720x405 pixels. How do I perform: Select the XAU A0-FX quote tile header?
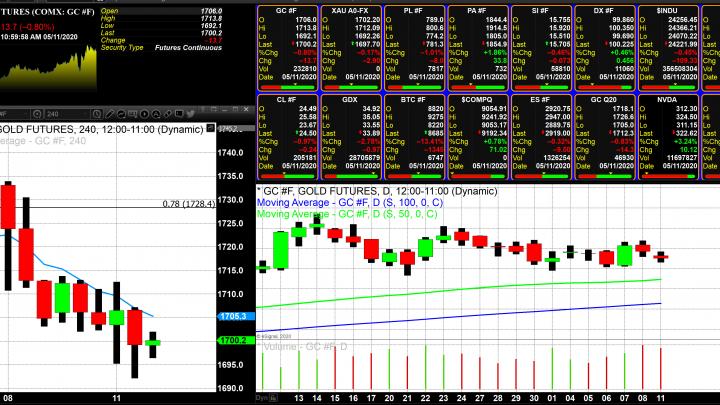click(350, 10)
